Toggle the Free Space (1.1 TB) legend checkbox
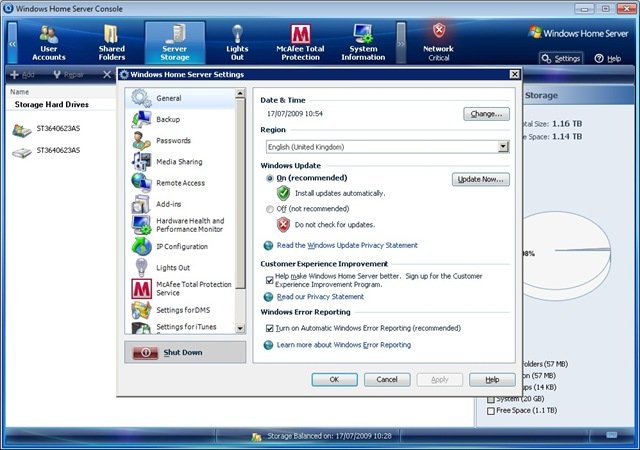 (x=491, y=411)
